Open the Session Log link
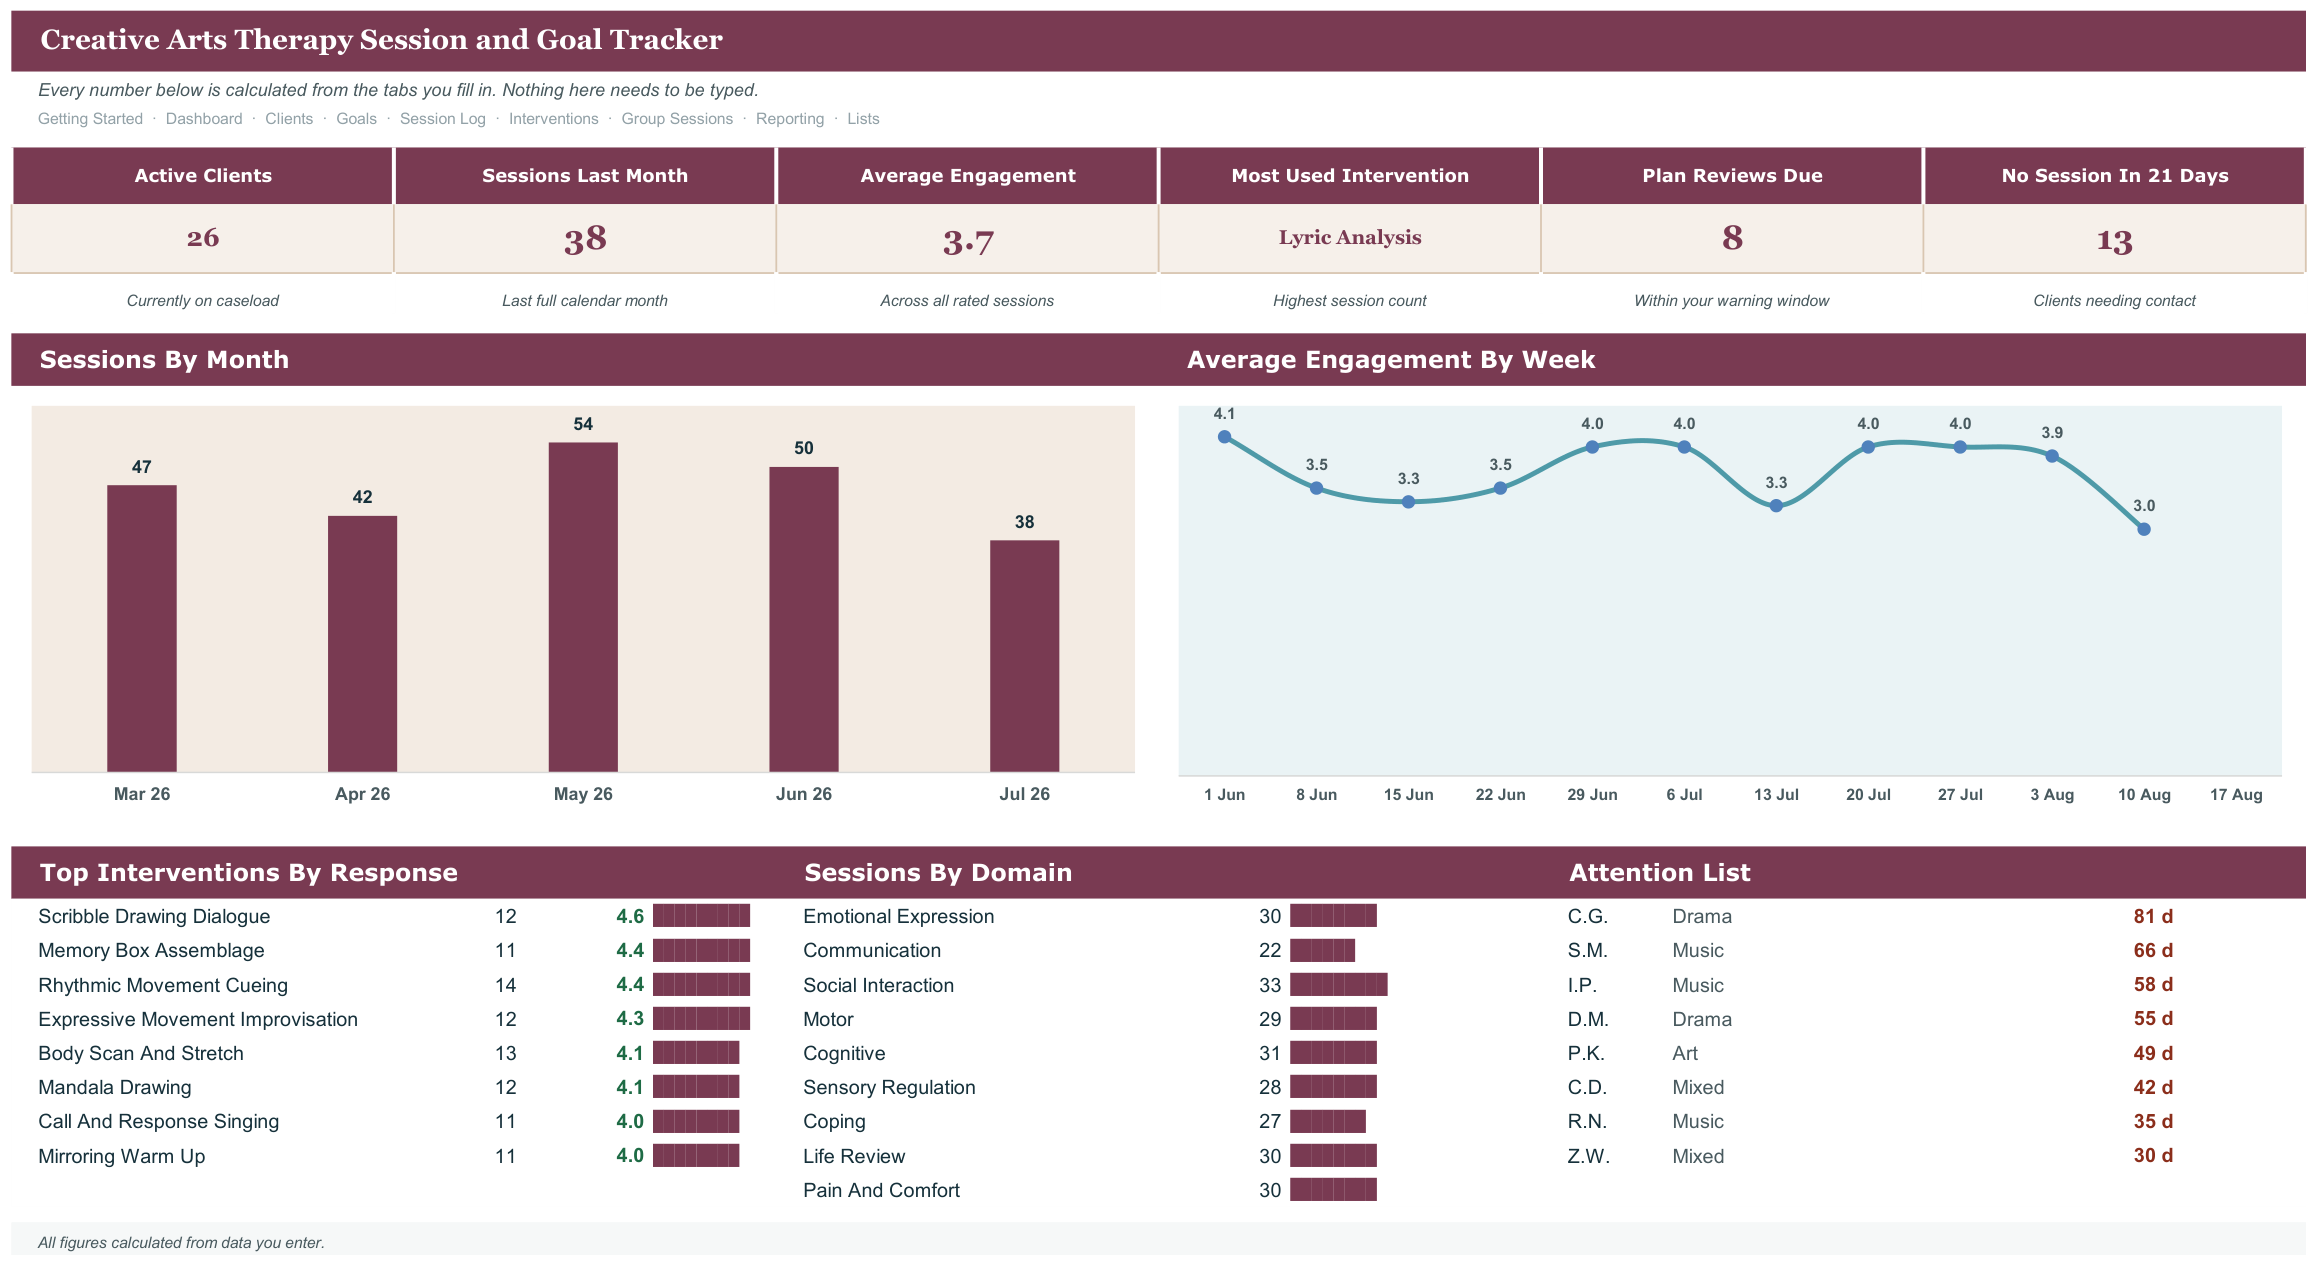The height and width of the screenshot is (1262, 2317). point(443,119)
